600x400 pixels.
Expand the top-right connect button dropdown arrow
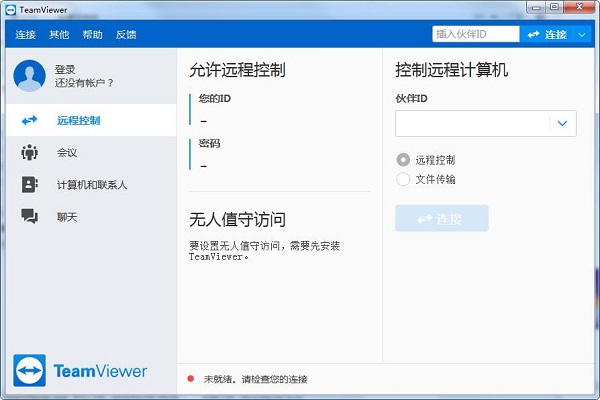[x=583, y=34]
